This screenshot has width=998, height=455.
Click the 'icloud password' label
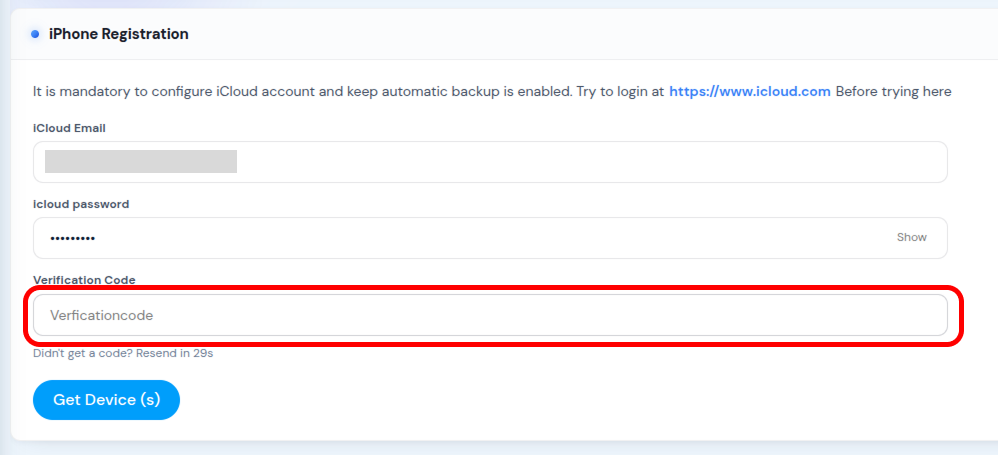81,204
